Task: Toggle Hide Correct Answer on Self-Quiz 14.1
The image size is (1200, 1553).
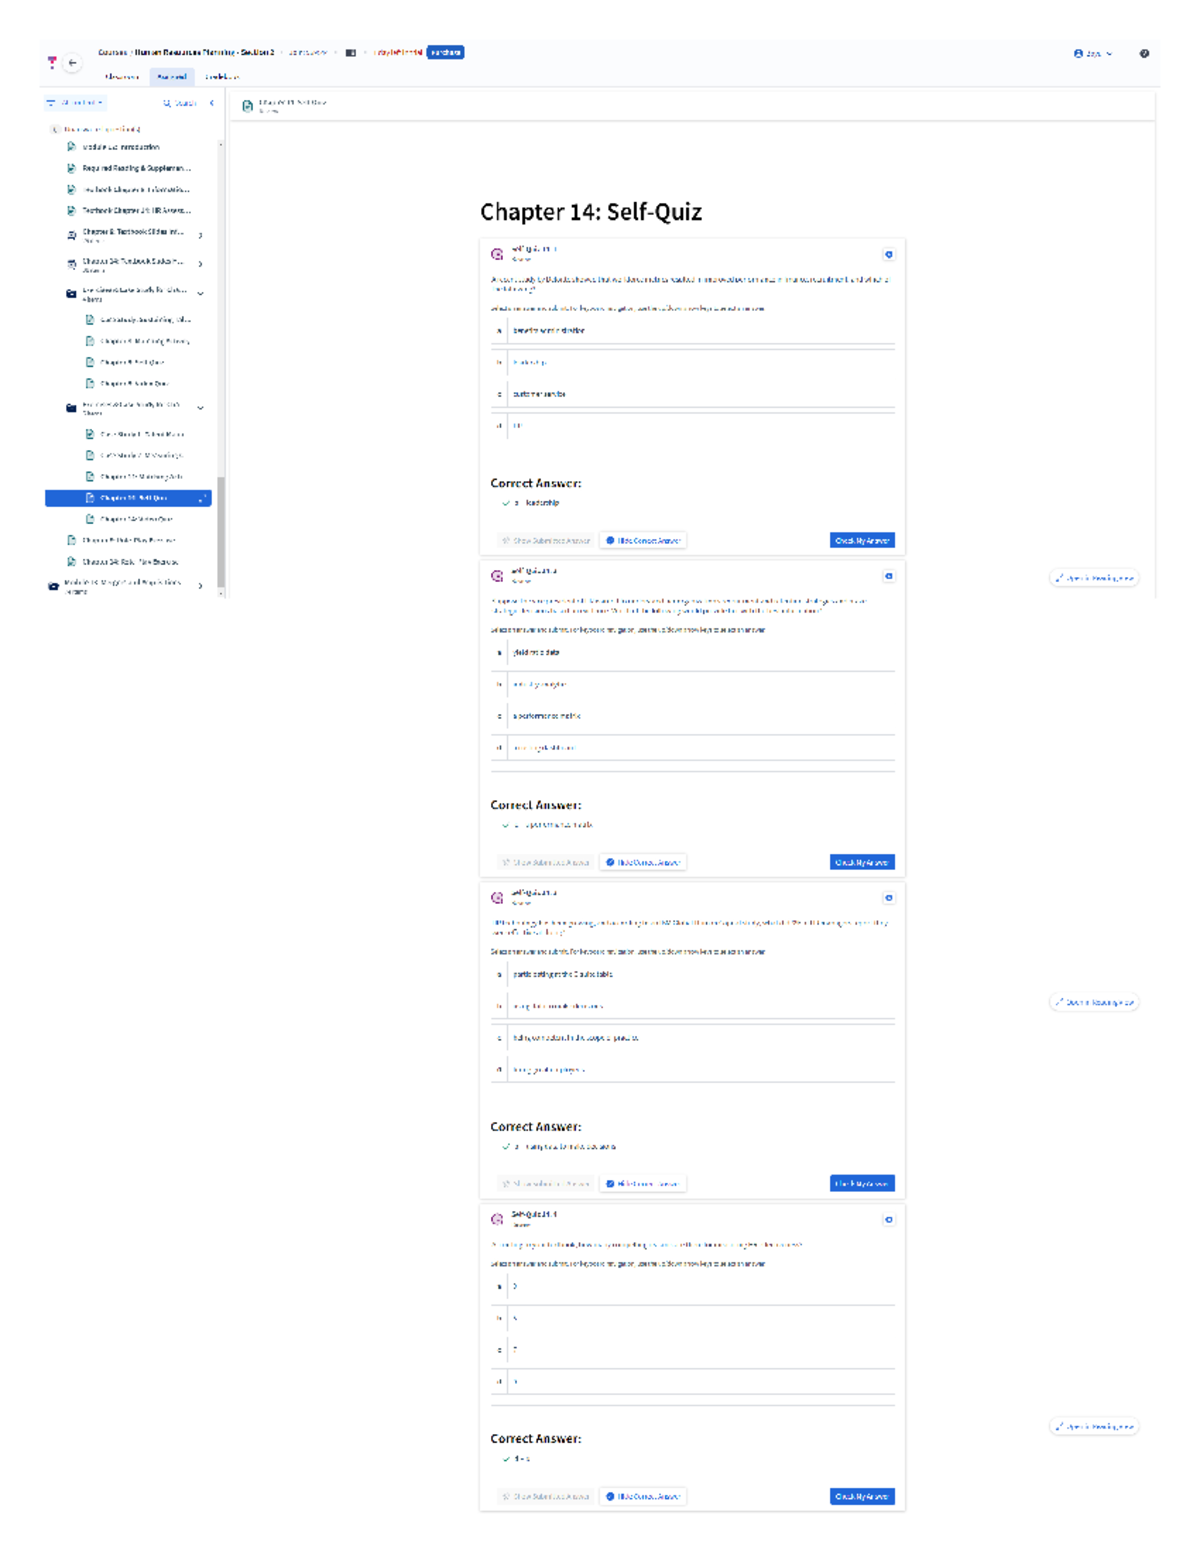Action: 643,541
